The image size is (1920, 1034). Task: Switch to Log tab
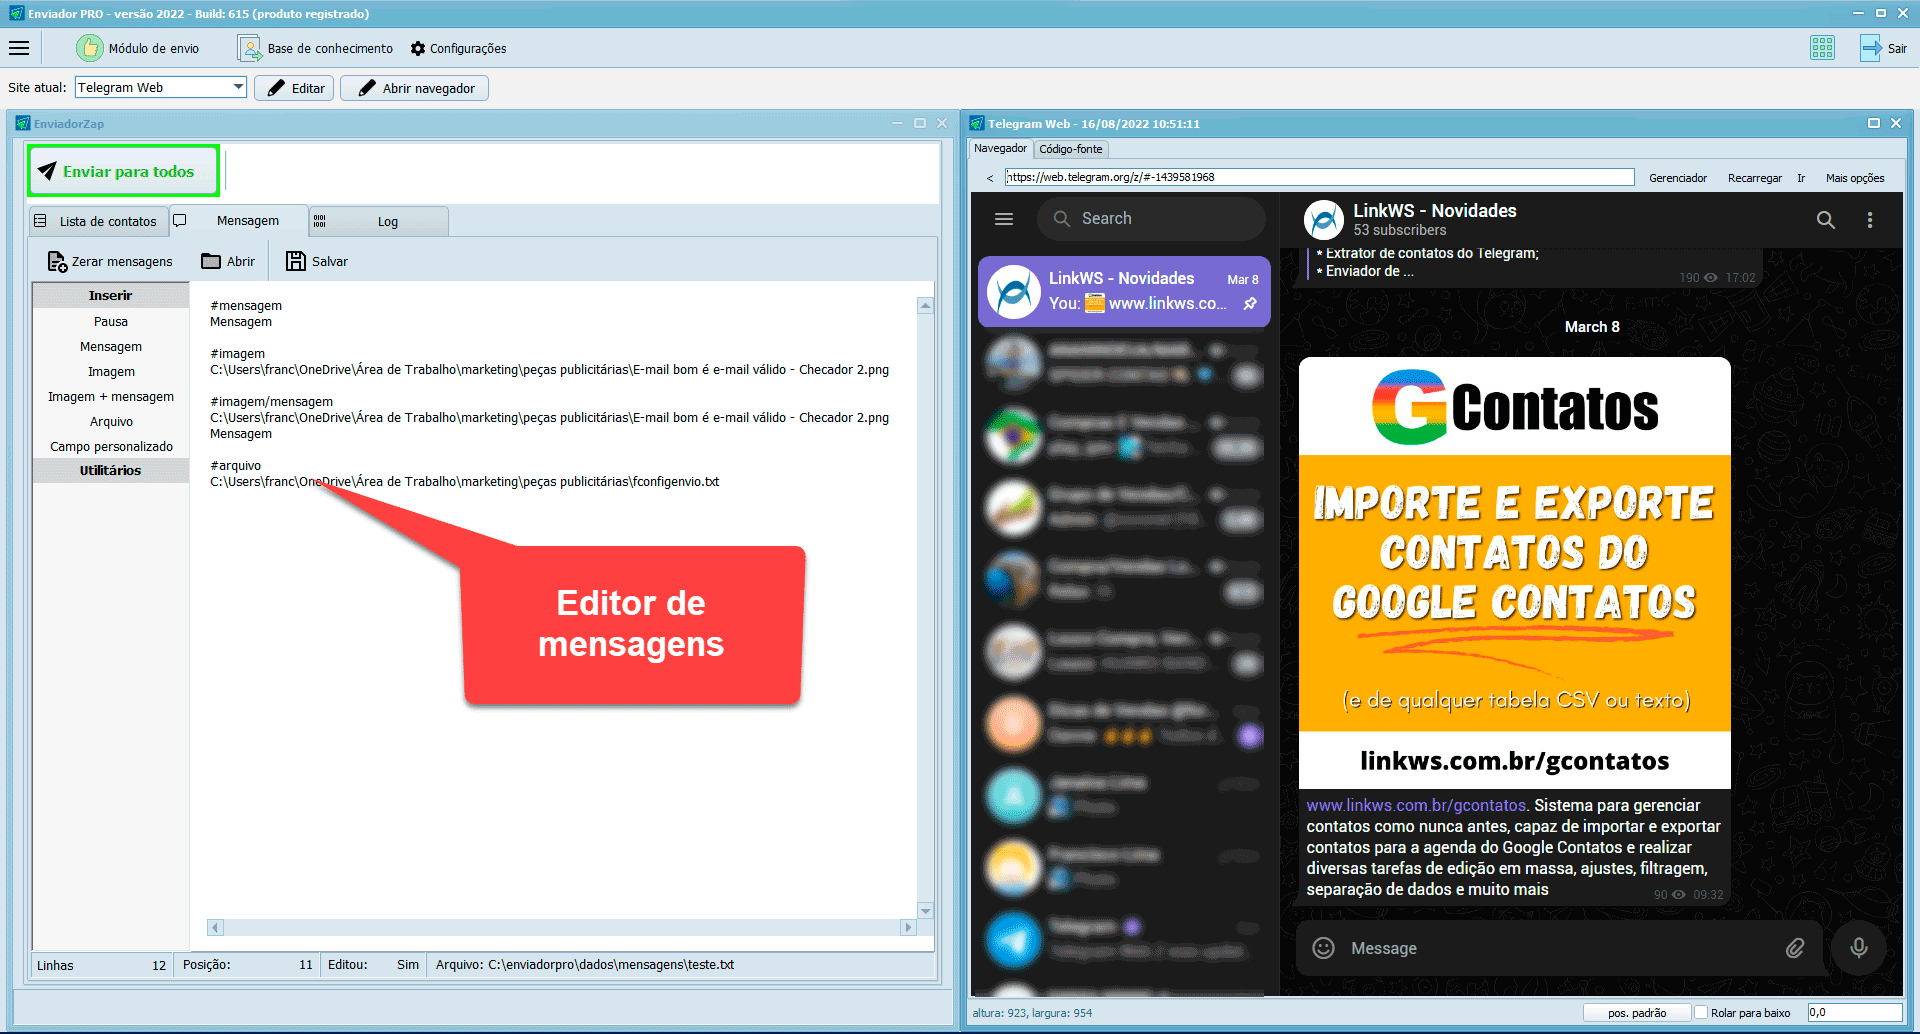pyautogui.click(x=378, y=221)
